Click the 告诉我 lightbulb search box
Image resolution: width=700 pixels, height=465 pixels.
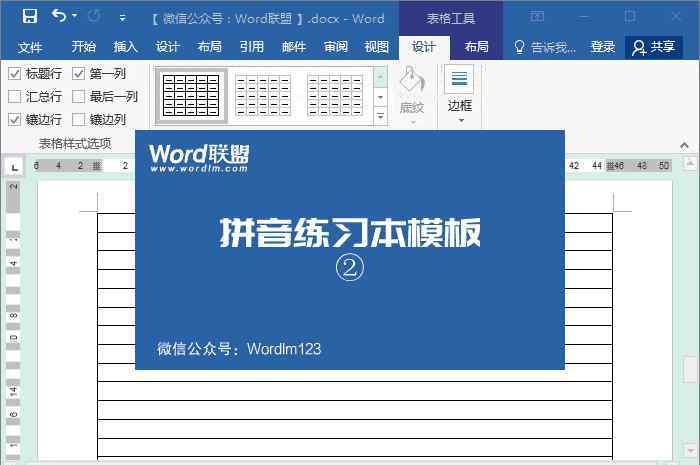tap(545, 47)
